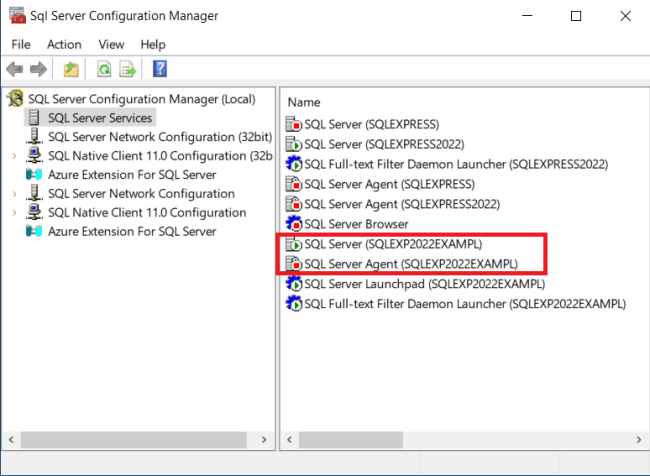Viewport: 650px width, 476px height.
Task: Select SQL Server Configuration Manager (Local) label
Action: click(142, 99)
